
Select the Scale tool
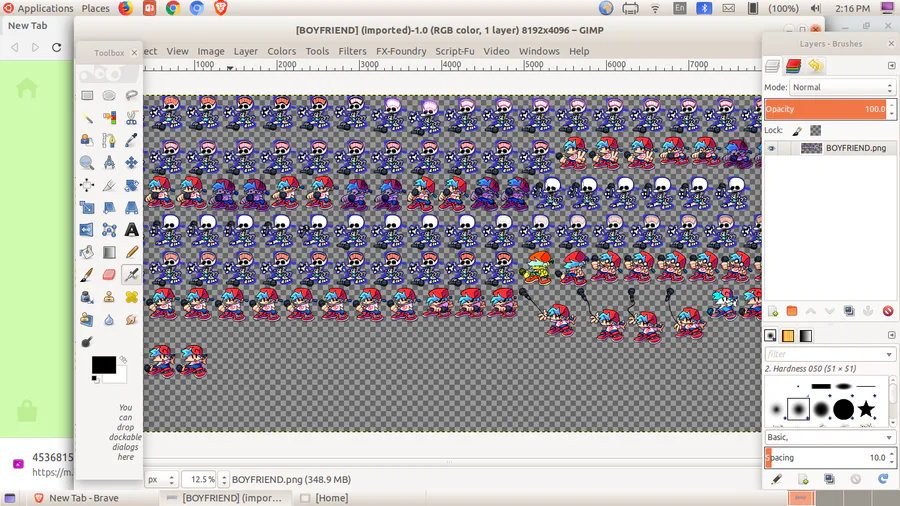87,207
